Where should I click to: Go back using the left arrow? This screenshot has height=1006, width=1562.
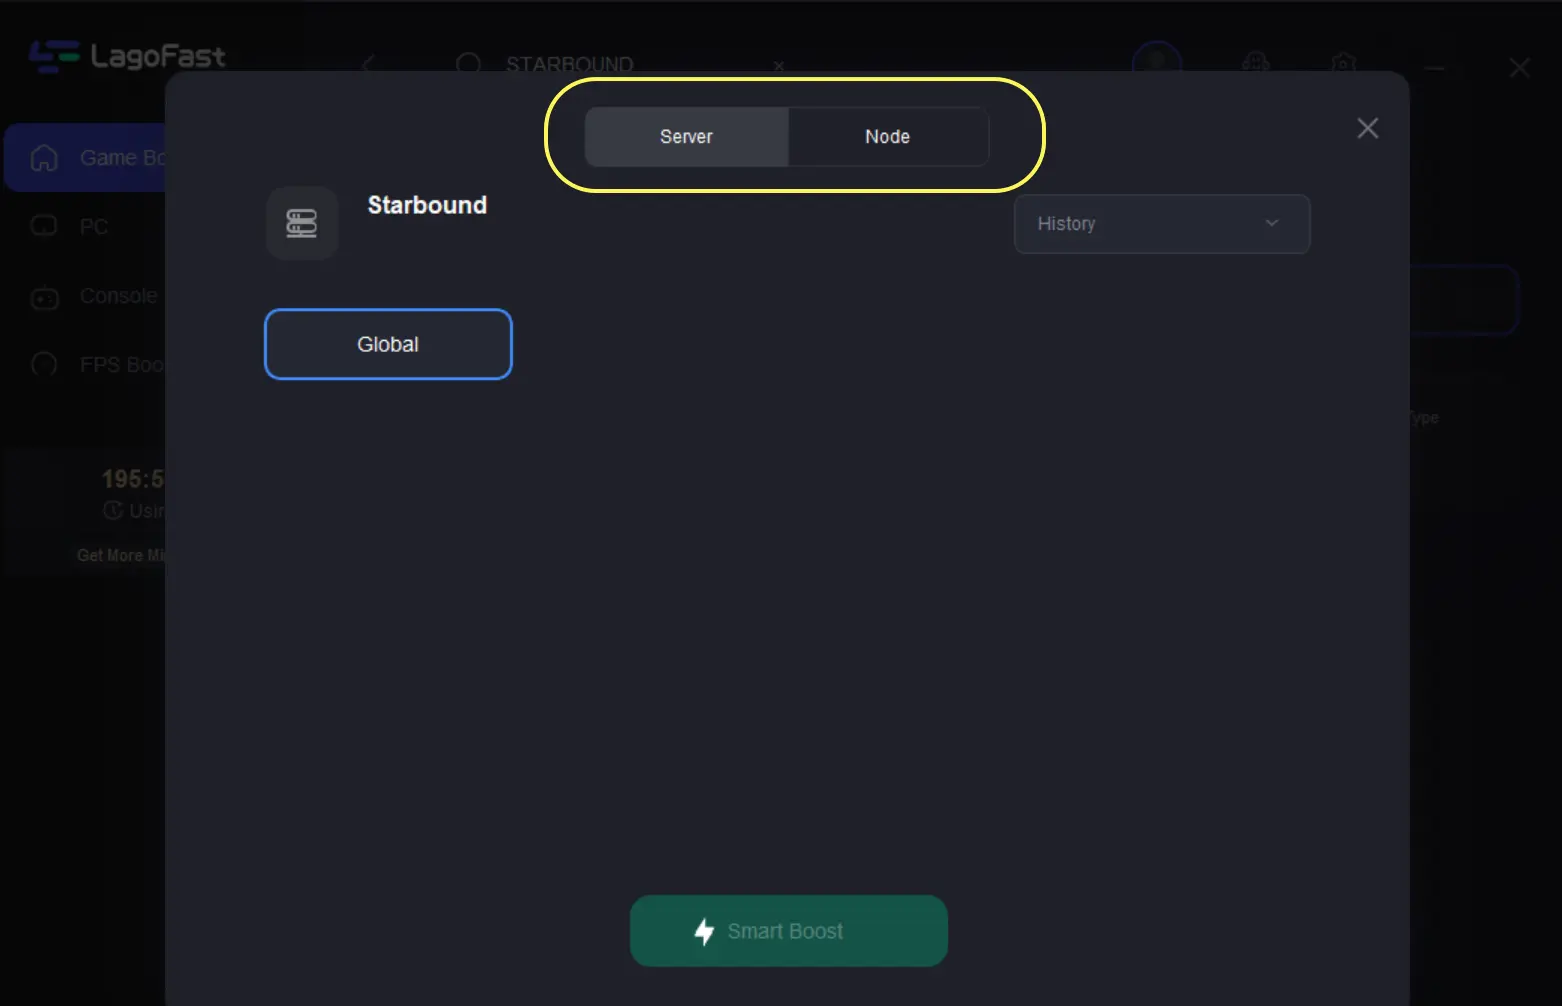(x=368, y=64)
